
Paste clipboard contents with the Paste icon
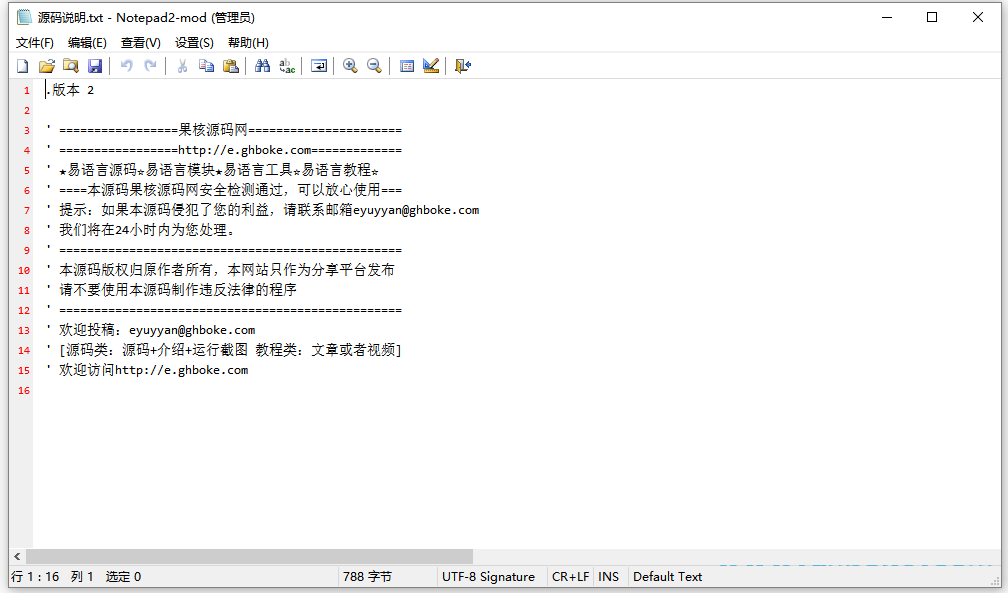pyautogui.click(x=231, y=65)
